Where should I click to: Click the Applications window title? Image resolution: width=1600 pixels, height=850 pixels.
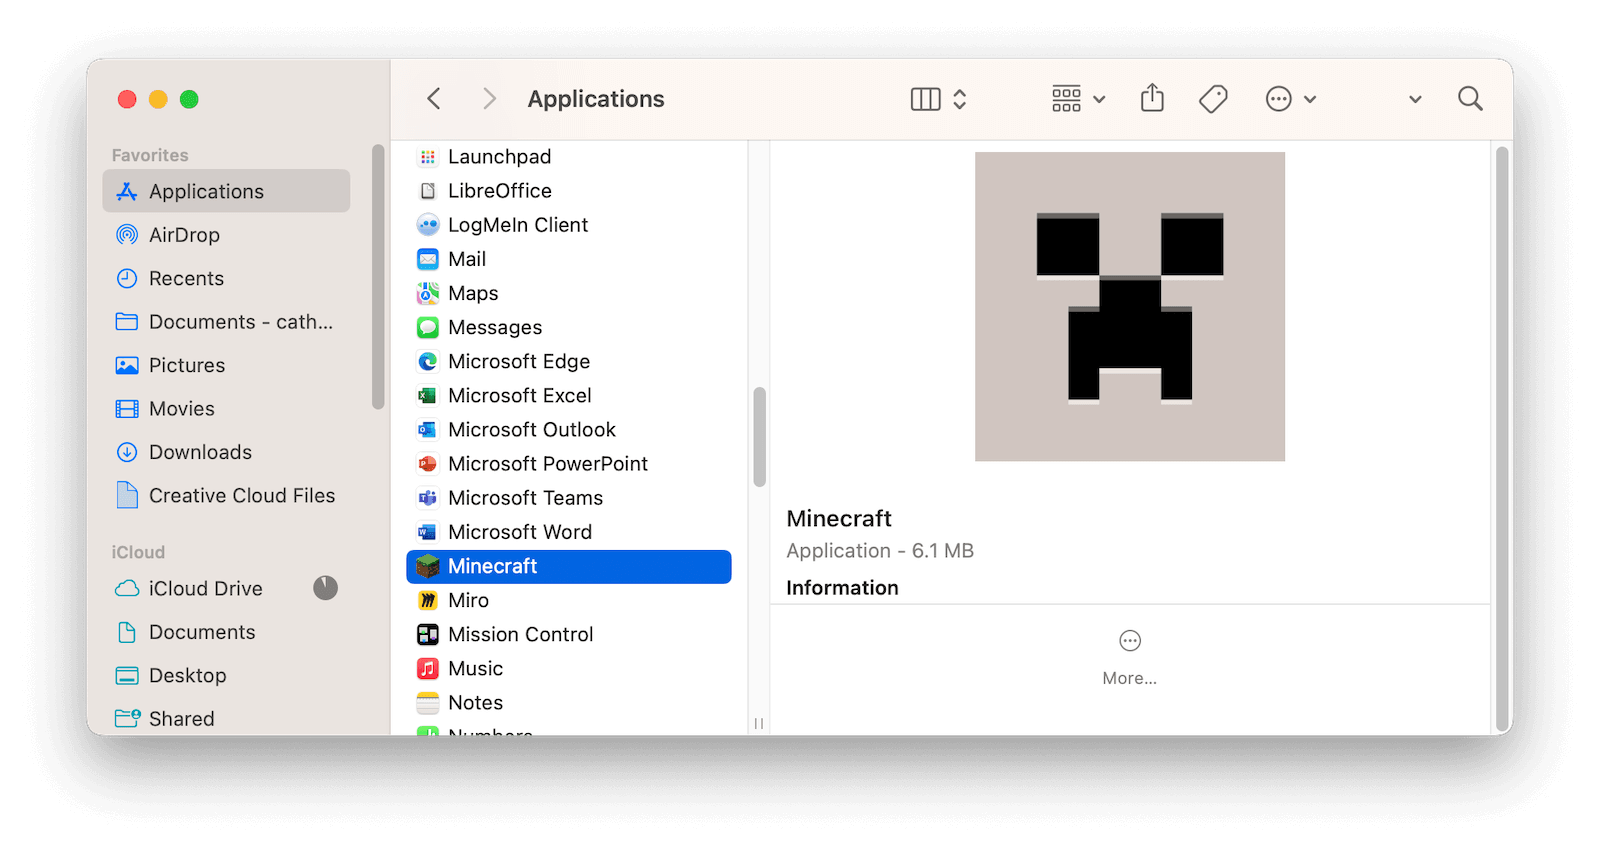coord(596,99)
